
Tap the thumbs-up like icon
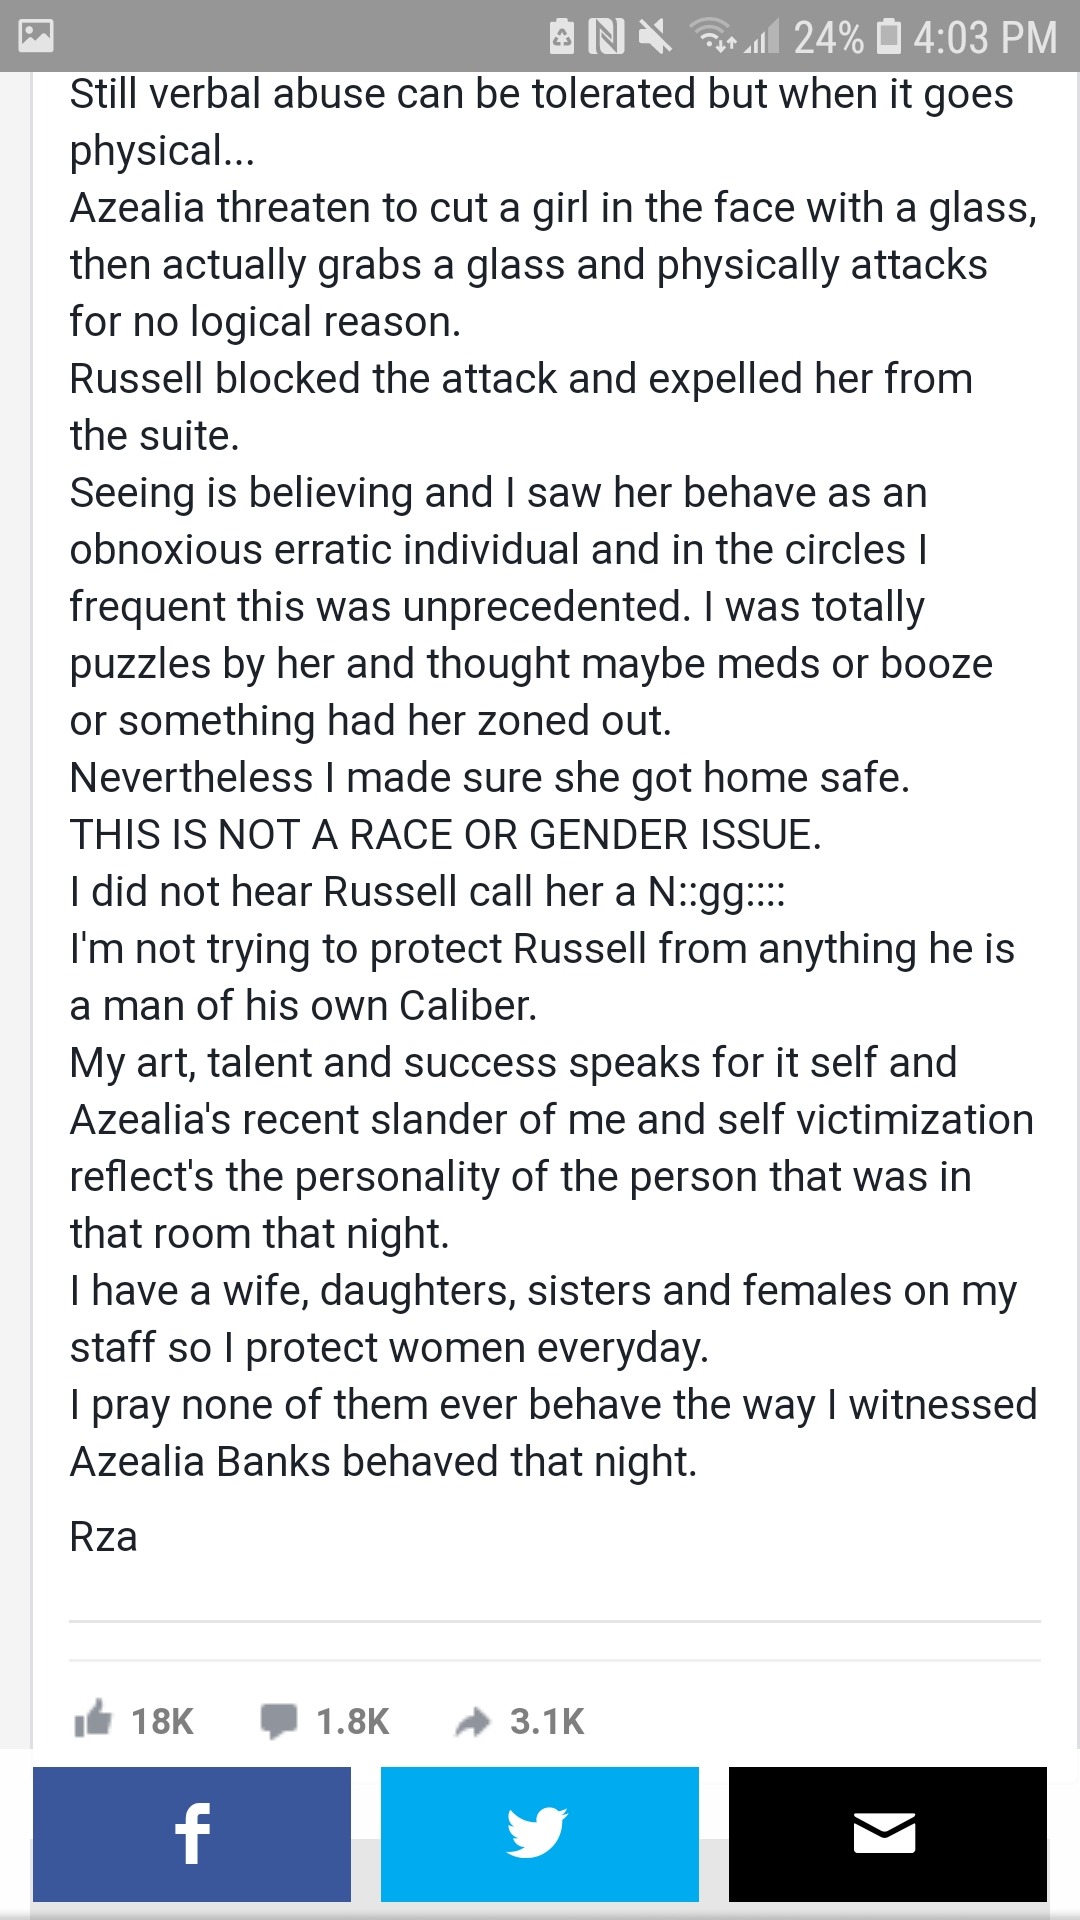pos(93,1719)
